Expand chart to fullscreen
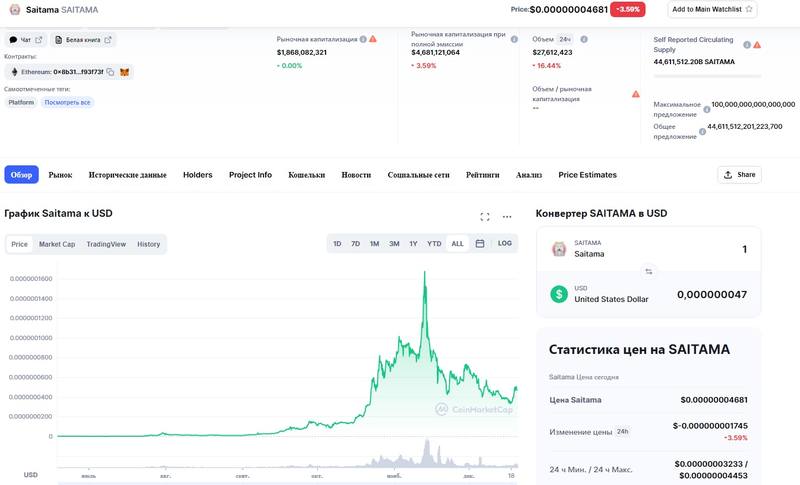800x485 pixels. [x=485, y=217]
